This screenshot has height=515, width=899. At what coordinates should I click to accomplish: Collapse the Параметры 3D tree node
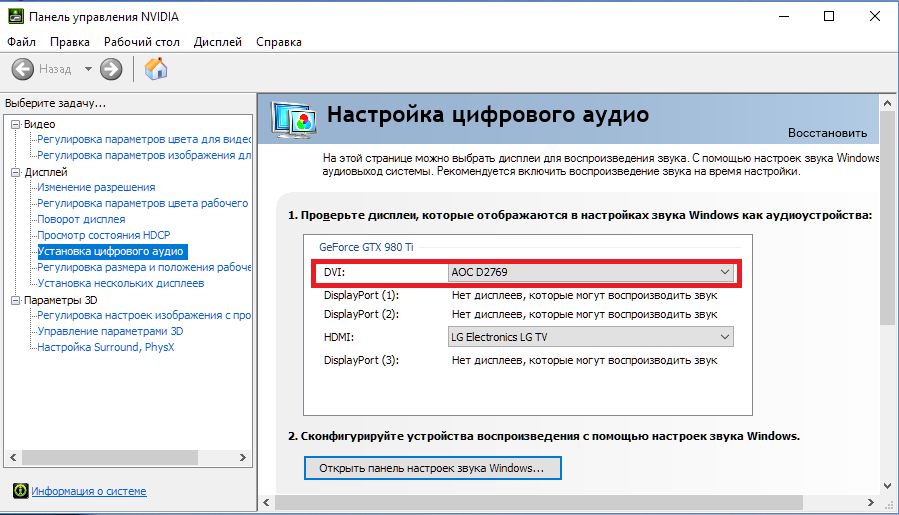(15, 300)
